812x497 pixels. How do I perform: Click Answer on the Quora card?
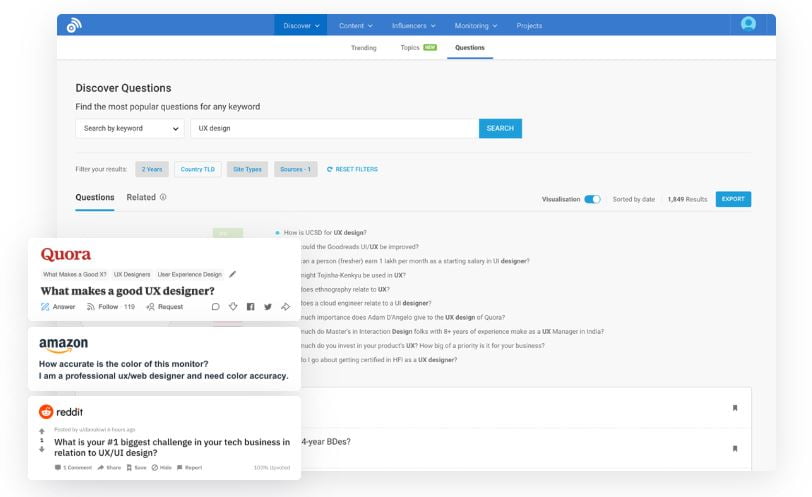(x=58, y=307)
